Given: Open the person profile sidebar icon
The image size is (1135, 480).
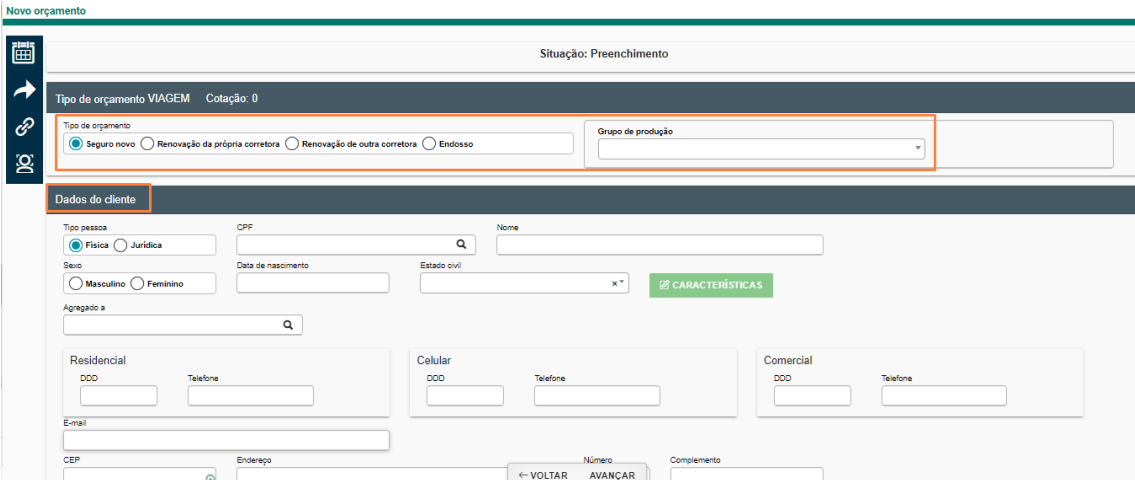Looking at the screenshot, I should [x=25, y=164].
